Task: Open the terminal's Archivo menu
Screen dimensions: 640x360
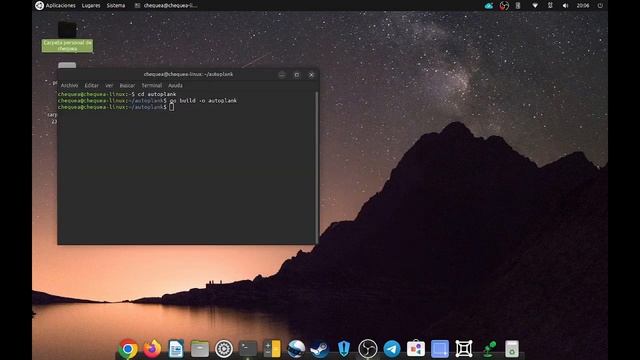Action: click(69, 85)
